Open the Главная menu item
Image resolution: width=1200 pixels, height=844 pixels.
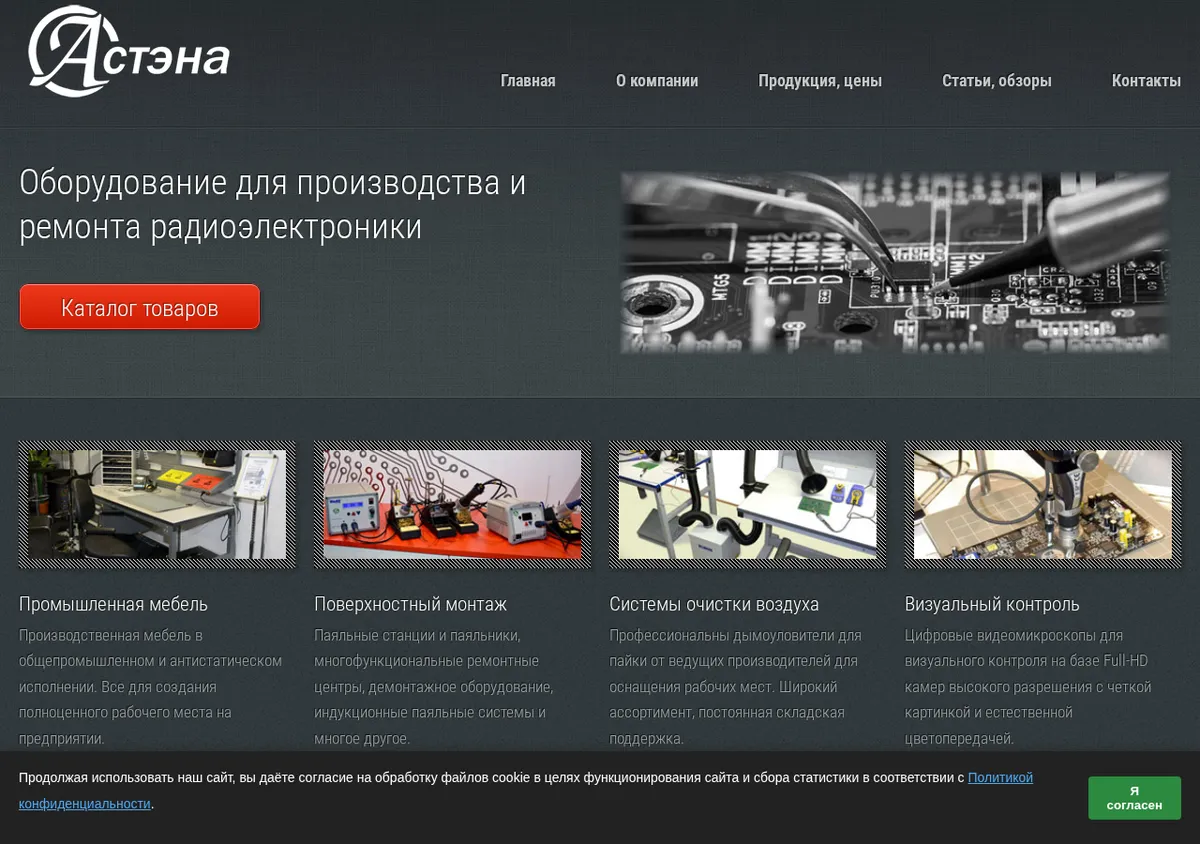(528, 81)
